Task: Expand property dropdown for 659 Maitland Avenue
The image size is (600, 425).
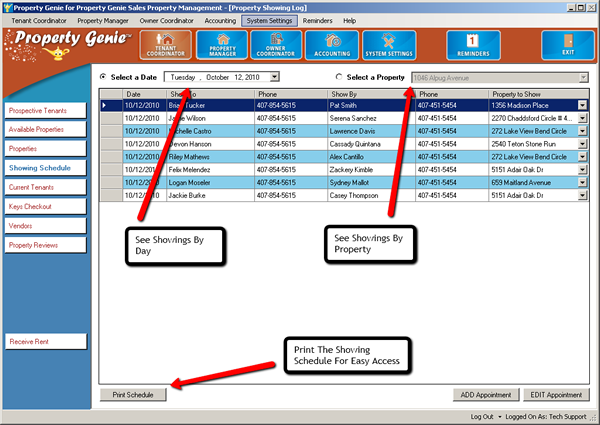Action: [582, 182]
